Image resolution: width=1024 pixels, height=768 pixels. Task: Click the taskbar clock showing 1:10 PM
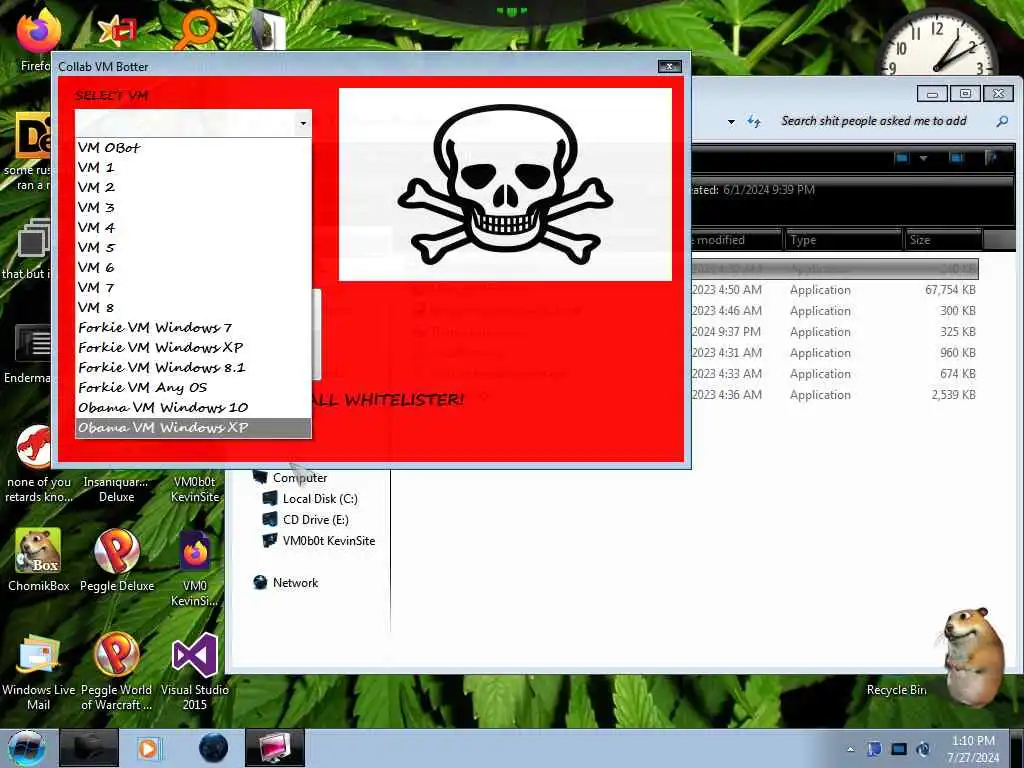973,749
